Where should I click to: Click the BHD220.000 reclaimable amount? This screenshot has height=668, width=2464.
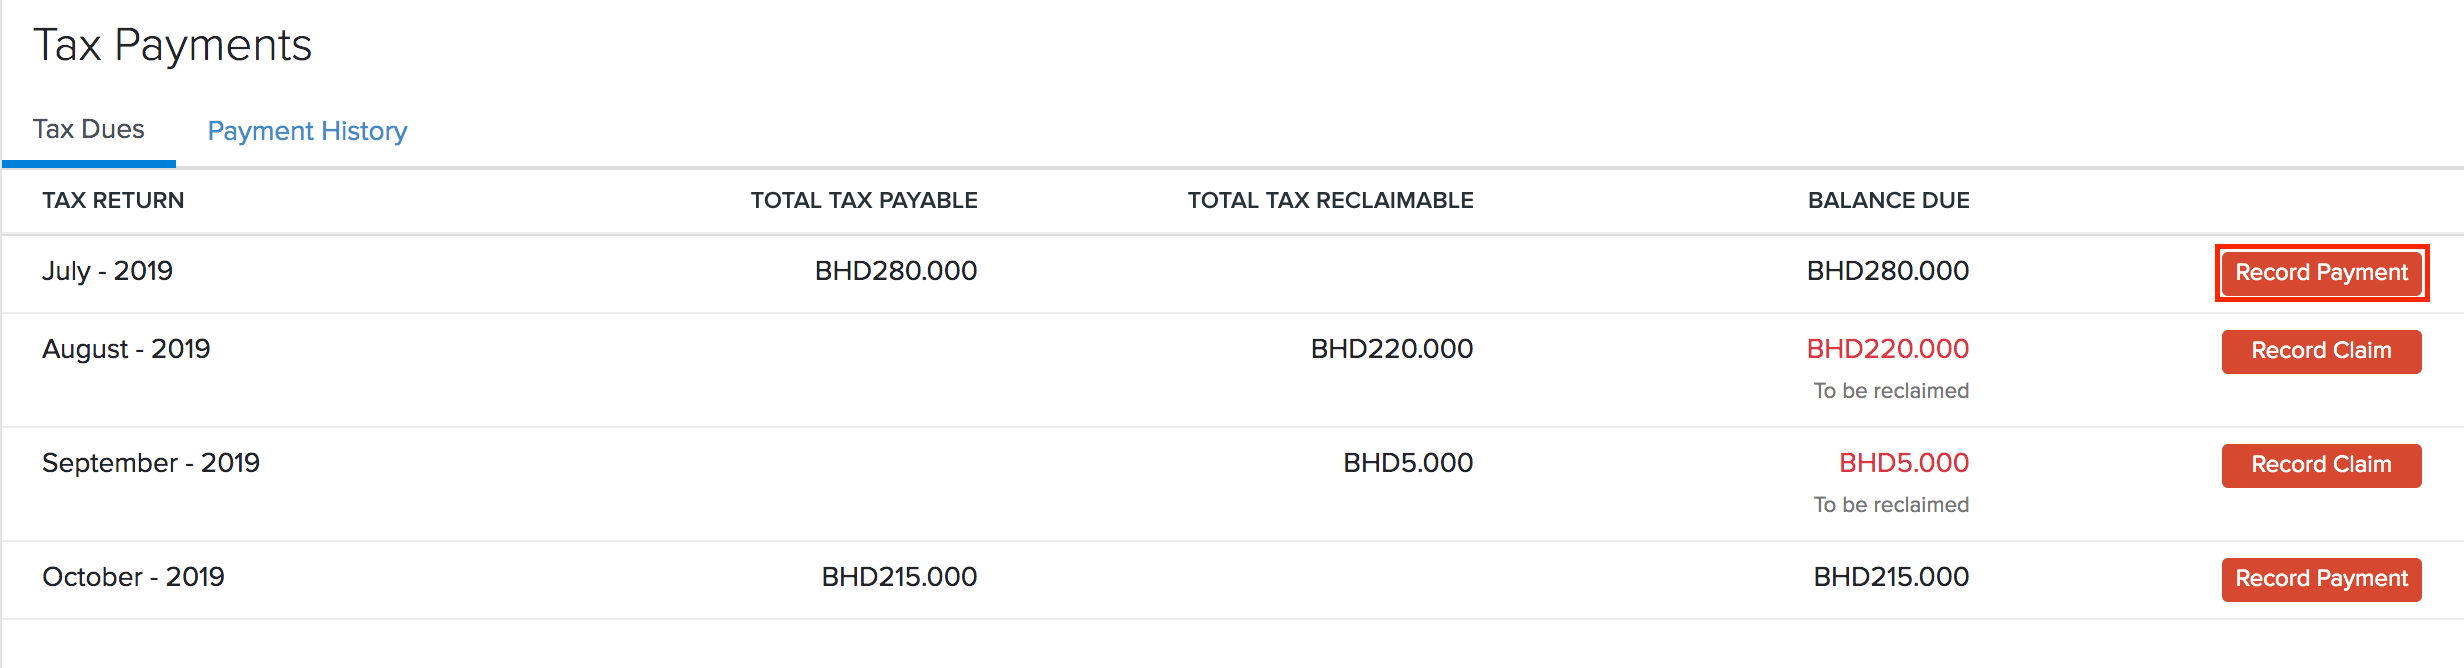(1391, 349)
